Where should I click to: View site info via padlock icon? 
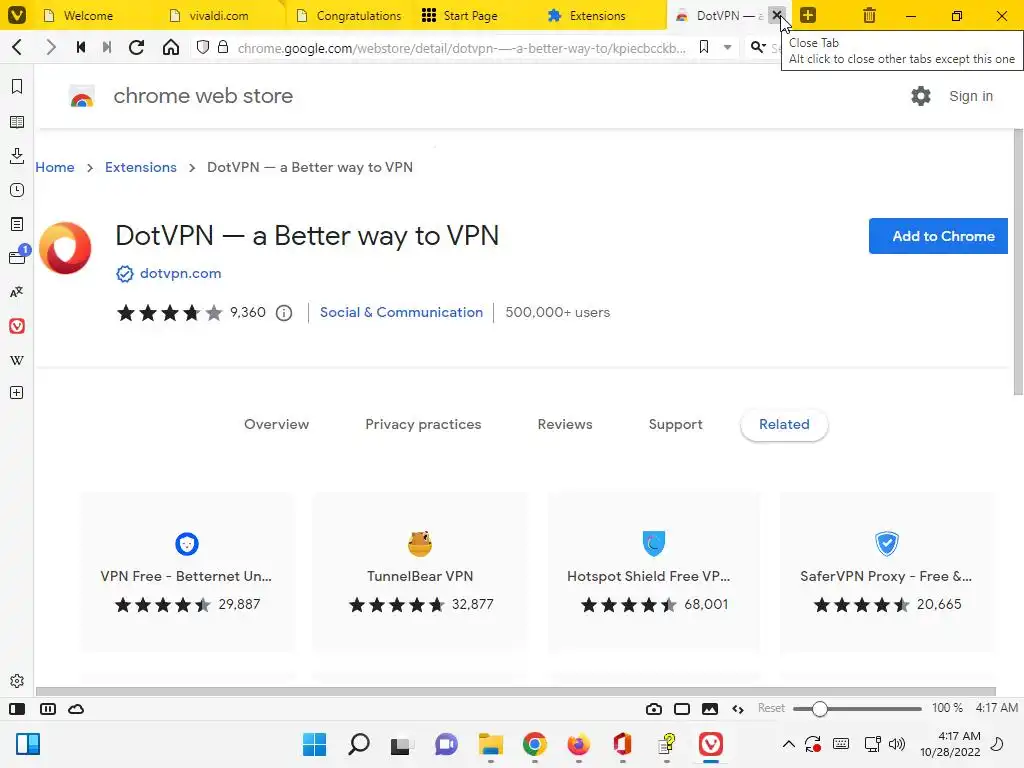coord(223,47)
